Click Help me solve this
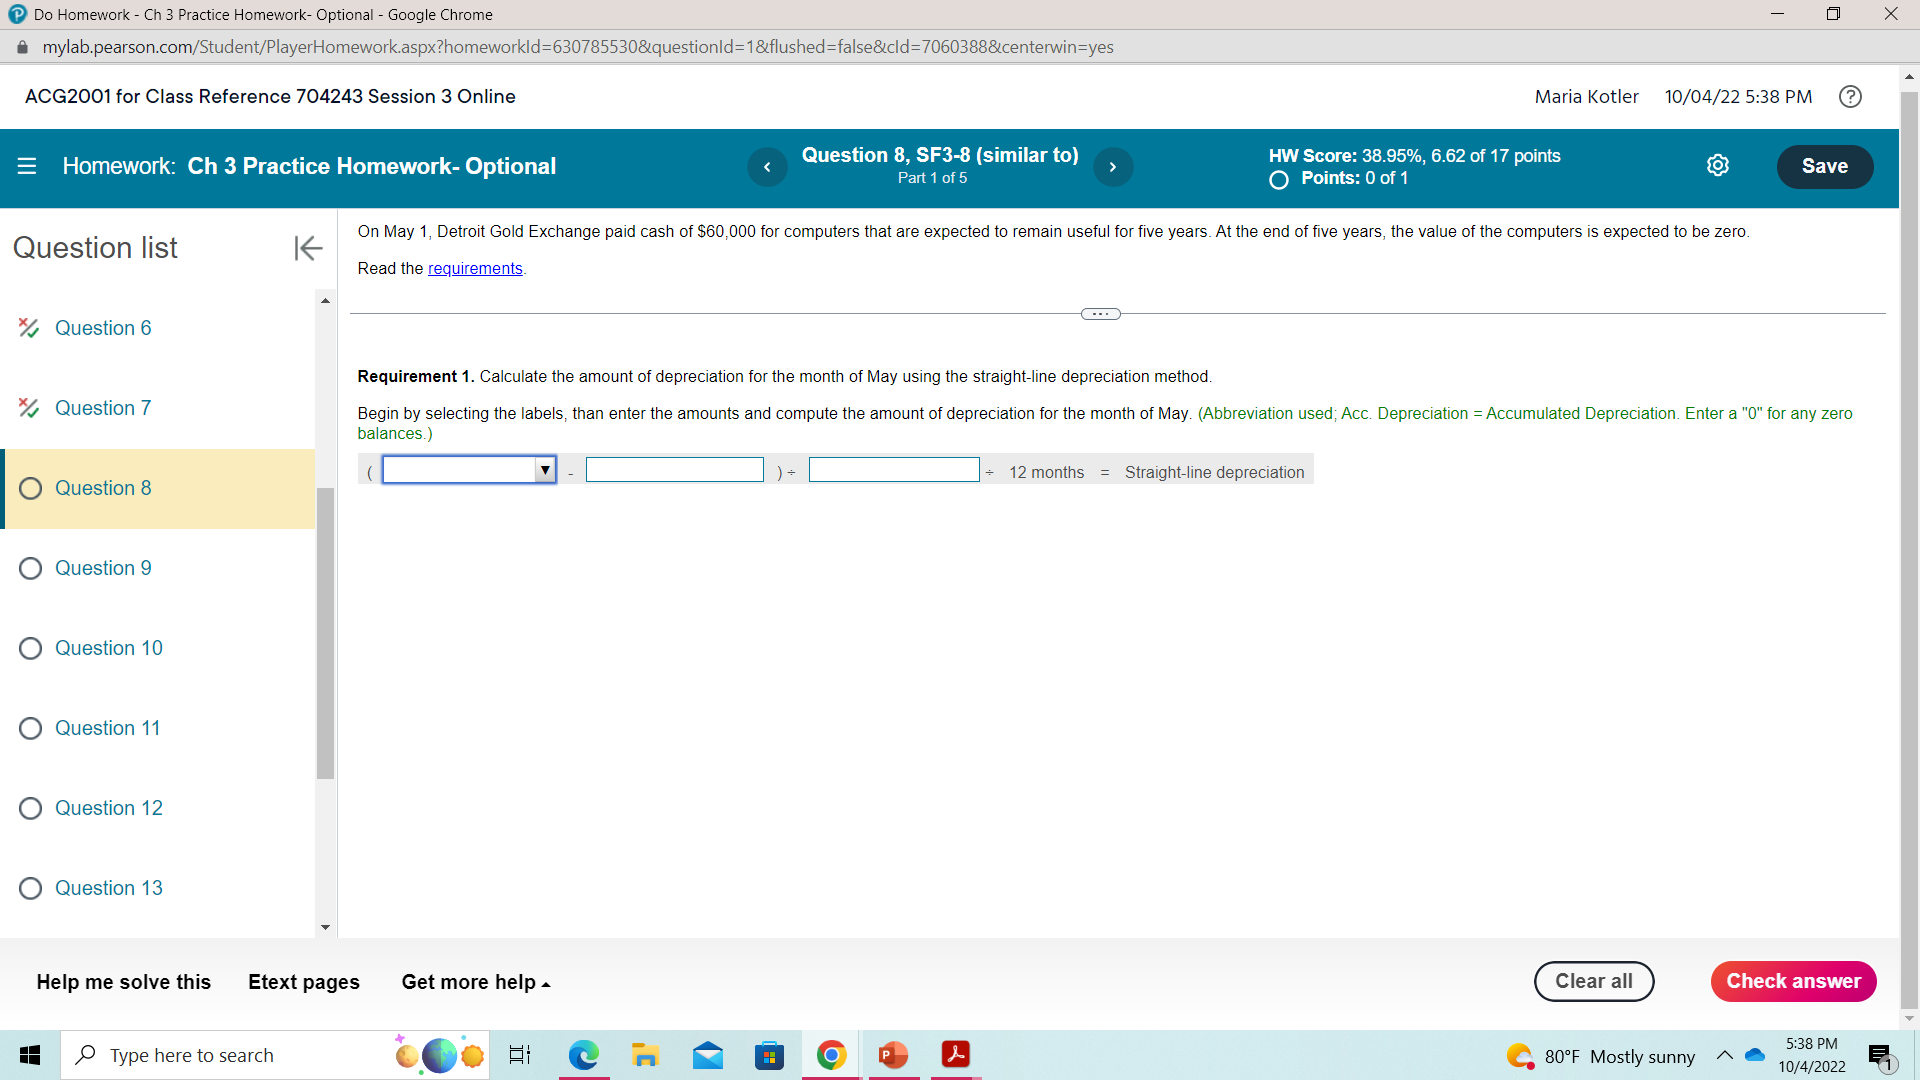 123,982
